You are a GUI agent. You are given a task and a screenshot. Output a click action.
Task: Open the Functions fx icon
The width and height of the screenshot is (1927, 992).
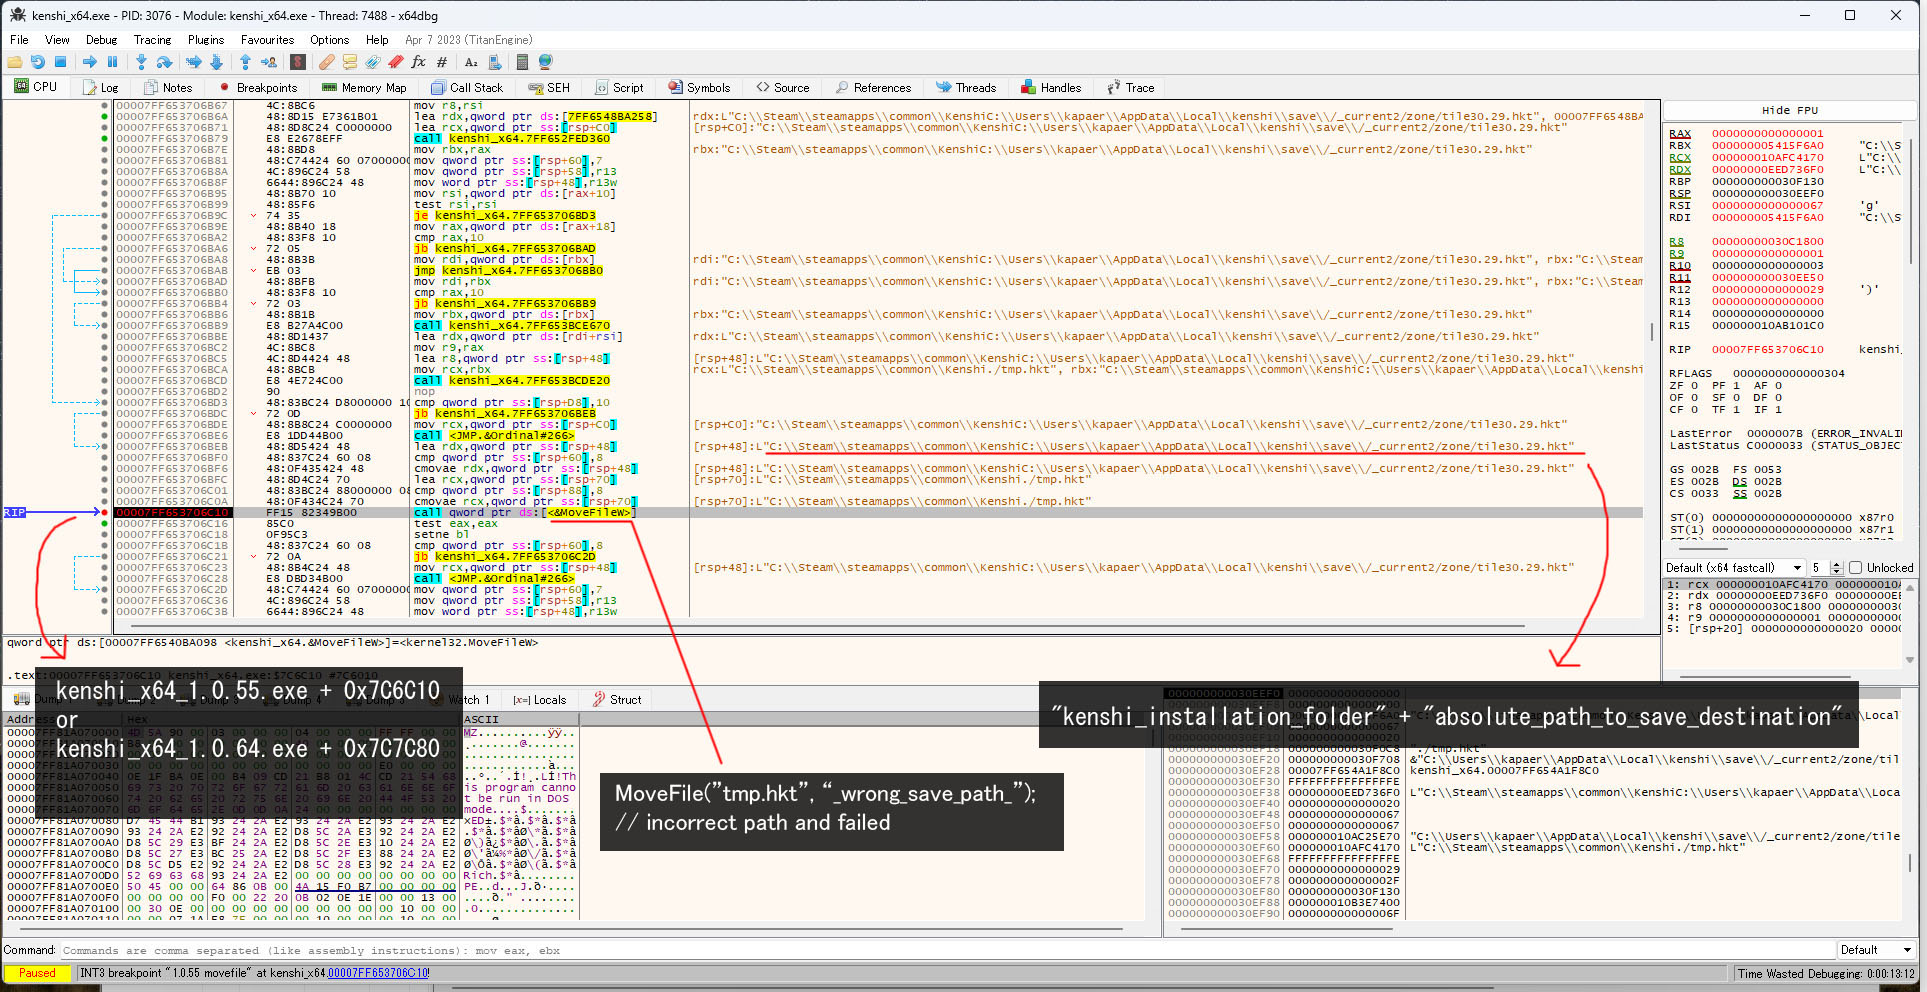419,62
